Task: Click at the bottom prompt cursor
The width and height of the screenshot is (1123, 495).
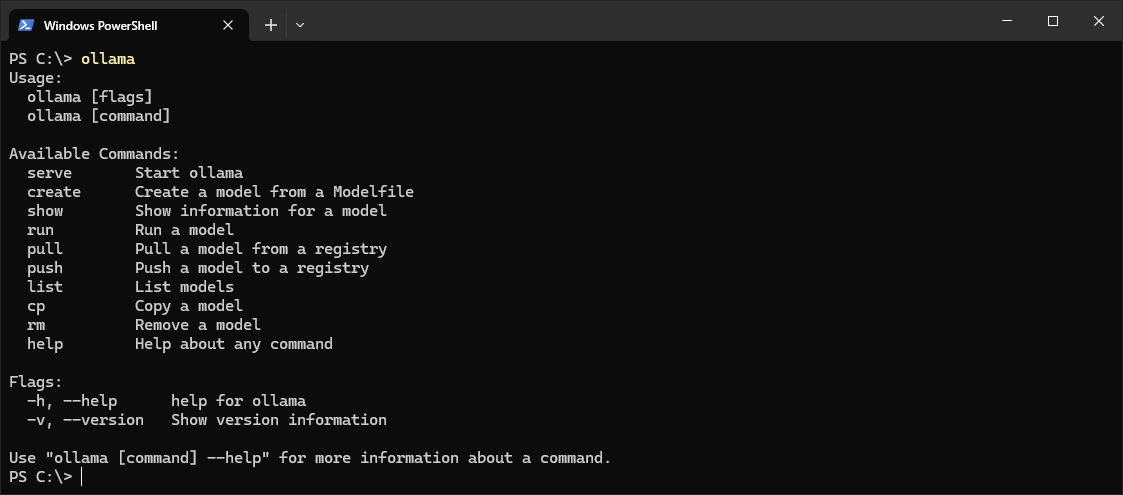Action: (82, 476)
